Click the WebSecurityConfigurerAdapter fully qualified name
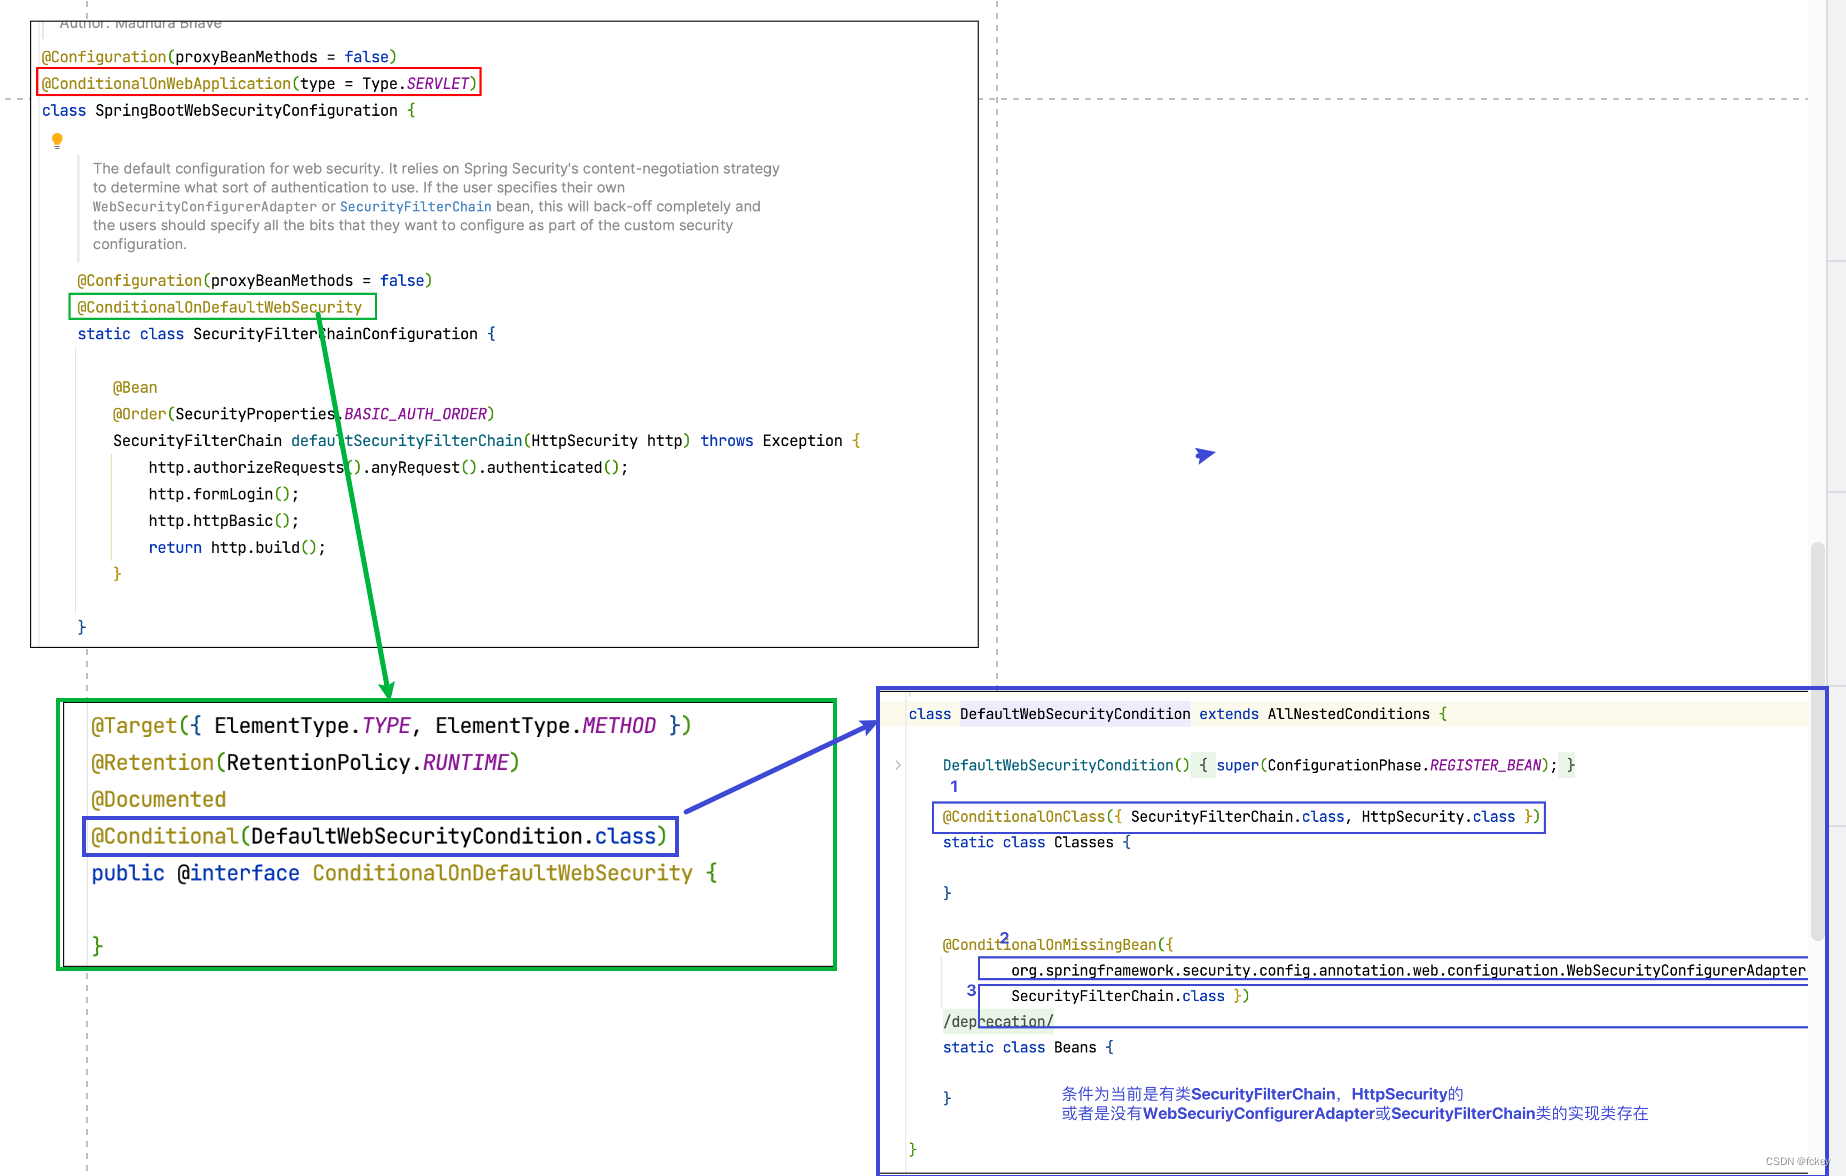This screenshot has height=1176, width=1846. pyautogui.click(x=1408, y=971)
